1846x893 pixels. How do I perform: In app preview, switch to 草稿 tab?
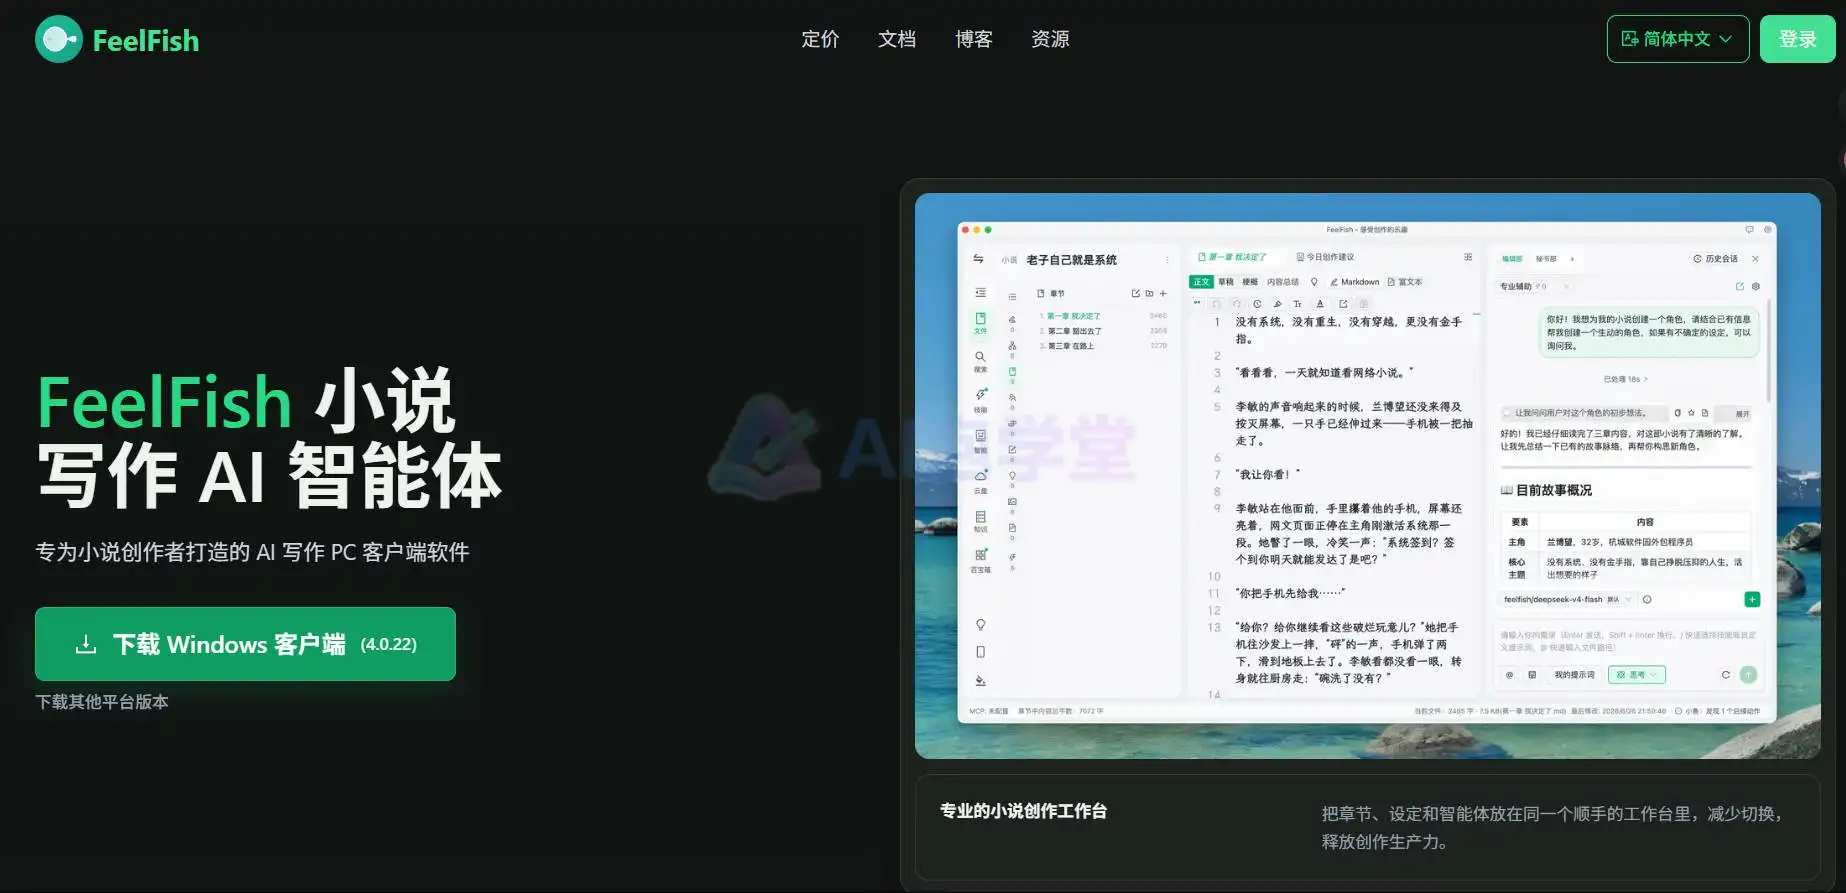pos(1225,282)
